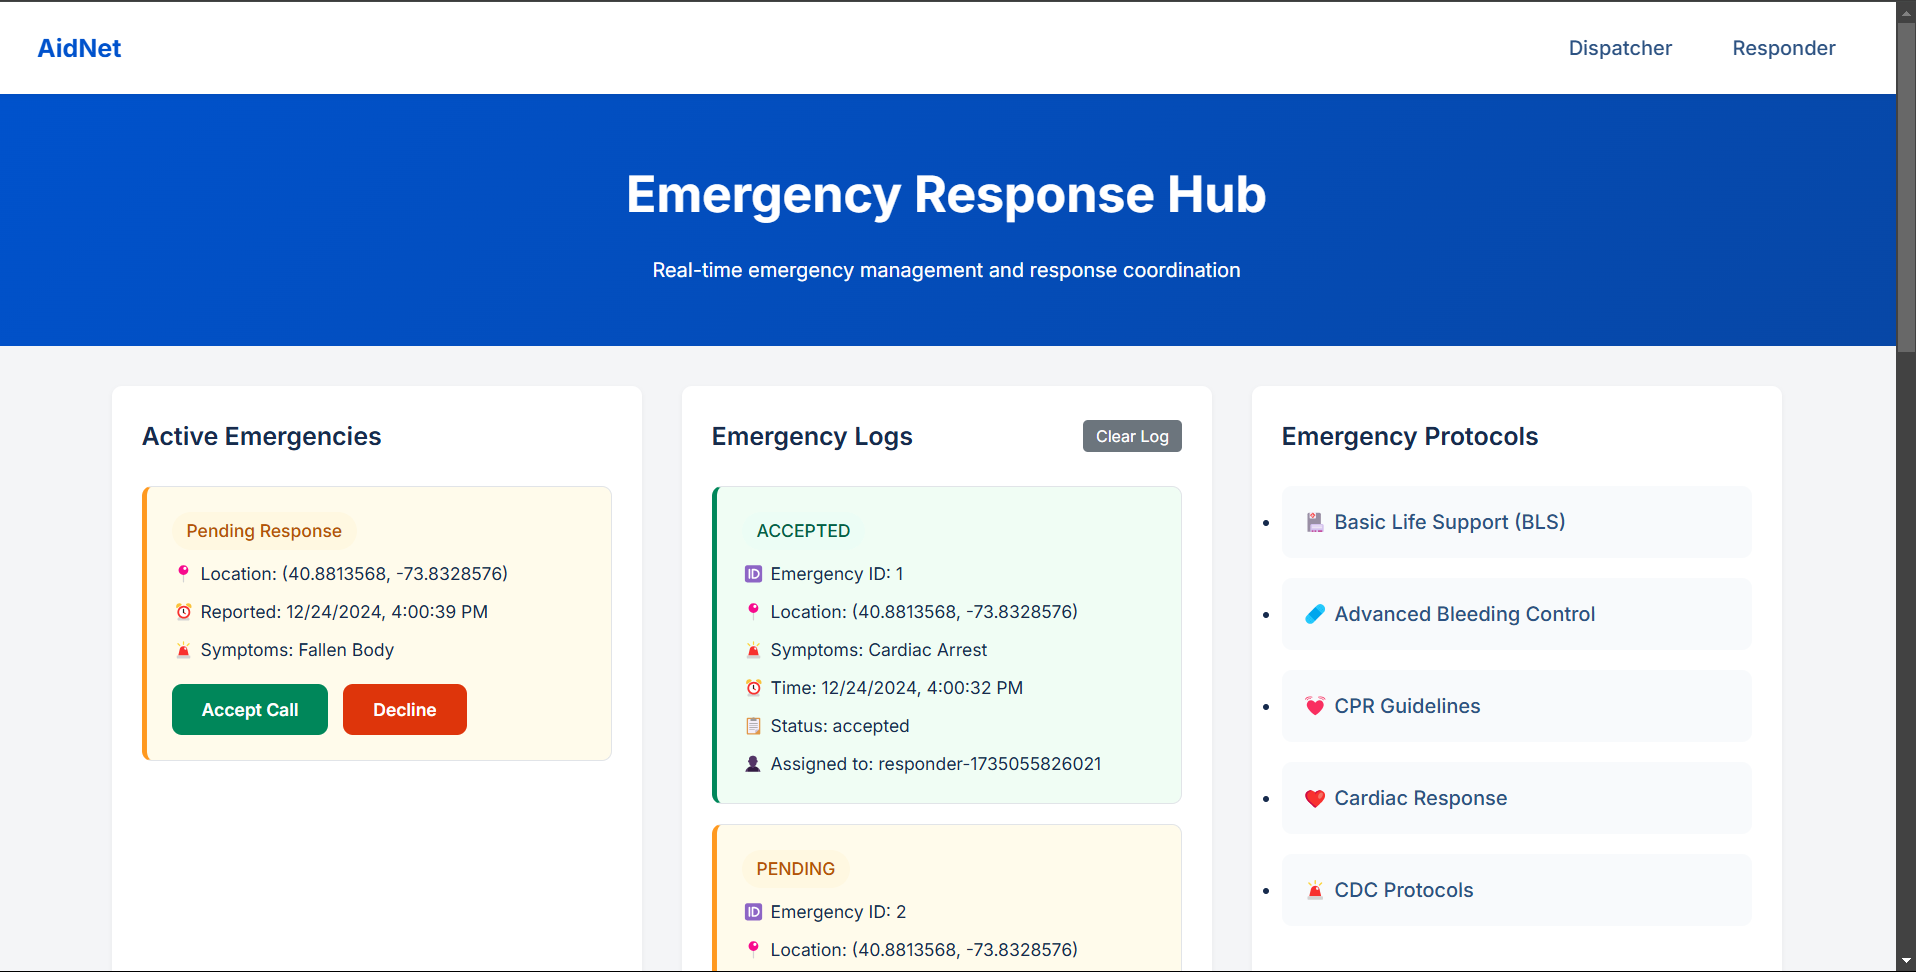
Task: Click the Emergency ID: 1 text
Action: tap(836, 574)
